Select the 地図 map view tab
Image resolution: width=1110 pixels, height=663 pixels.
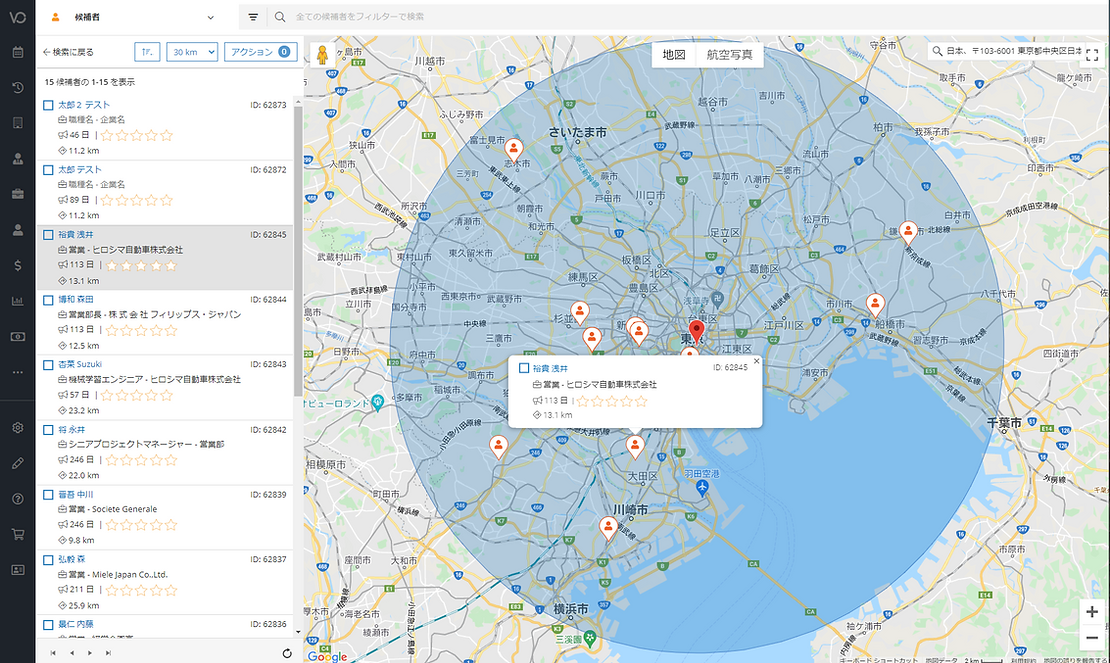tap(674, 55)
